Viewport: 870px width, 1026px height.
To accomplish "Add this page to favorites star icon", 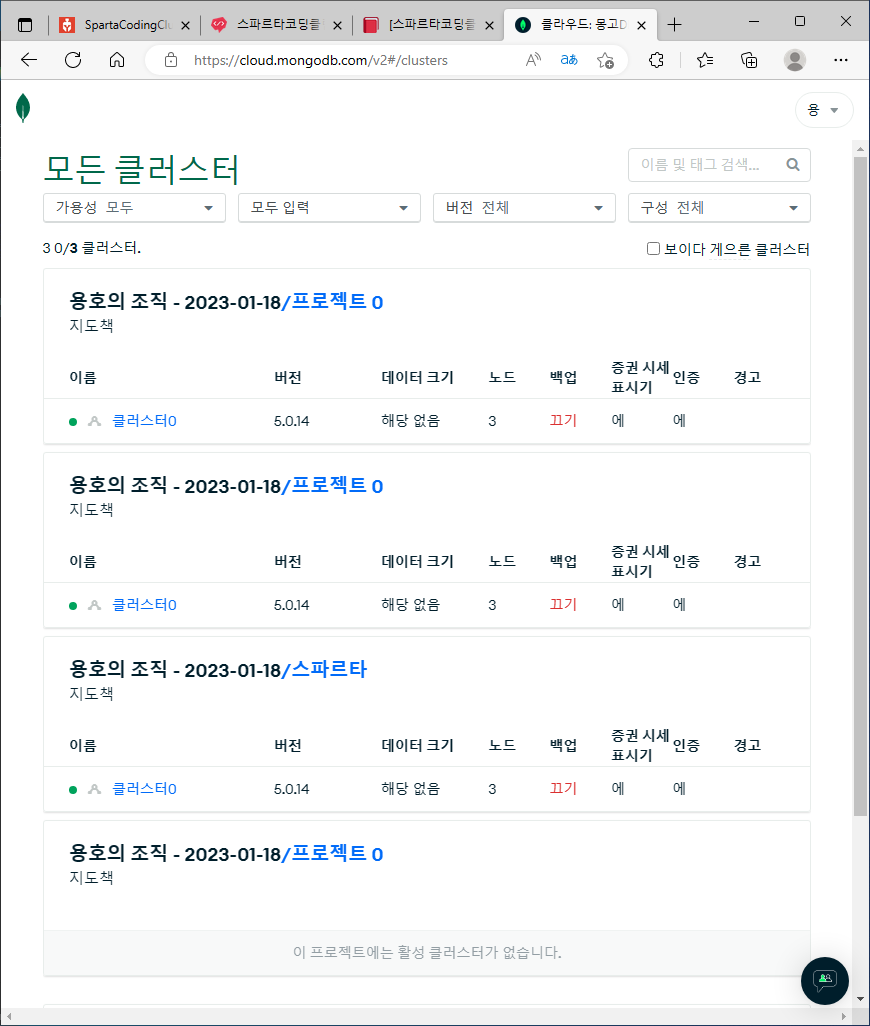I will [605, 60].
